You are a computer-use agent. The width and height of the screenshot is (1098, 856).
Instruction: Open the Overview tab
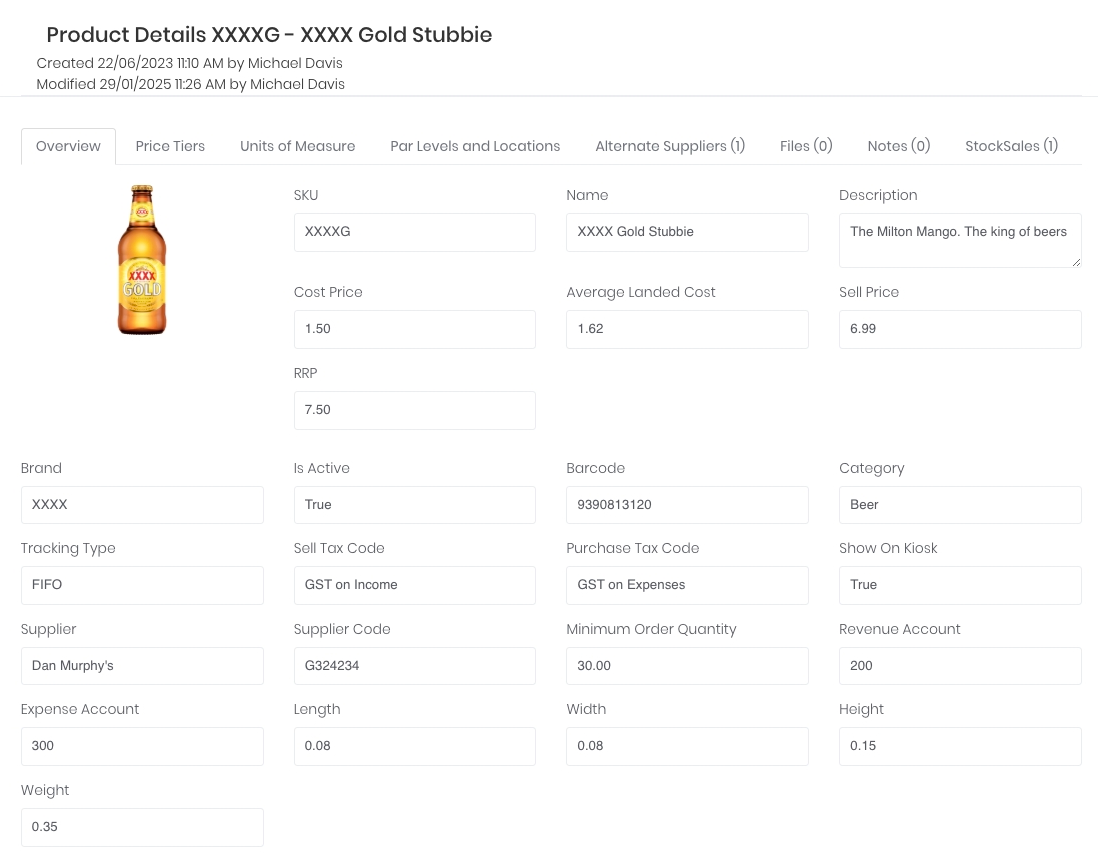[x=68, y=146]
